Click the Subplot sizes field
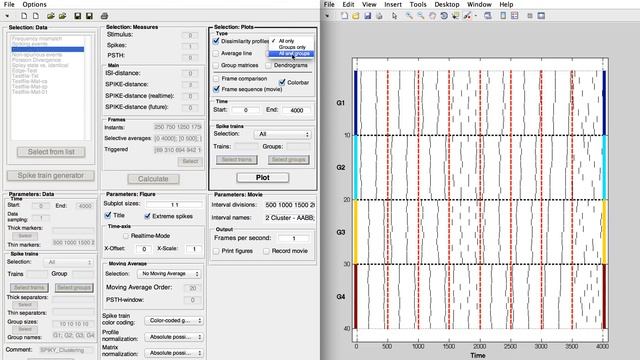Viewport: 640px width, 360px height. (x=174, y=204)
